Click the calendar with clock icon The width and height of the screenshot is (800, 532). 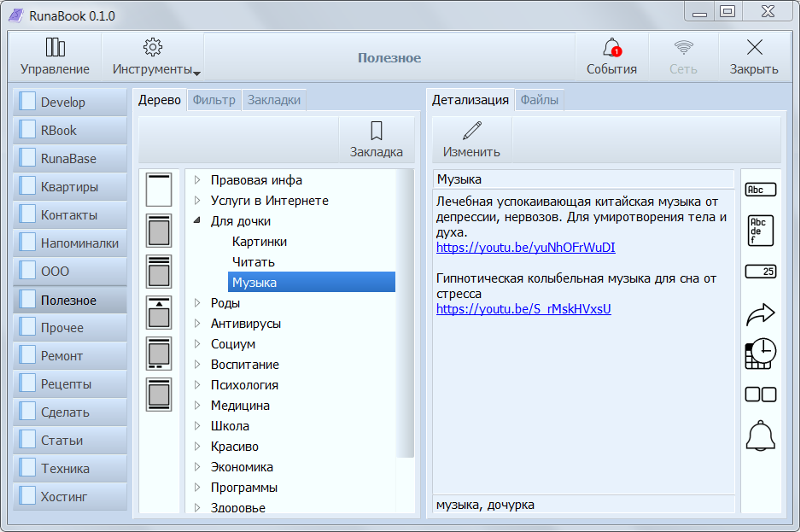[760, 353]
